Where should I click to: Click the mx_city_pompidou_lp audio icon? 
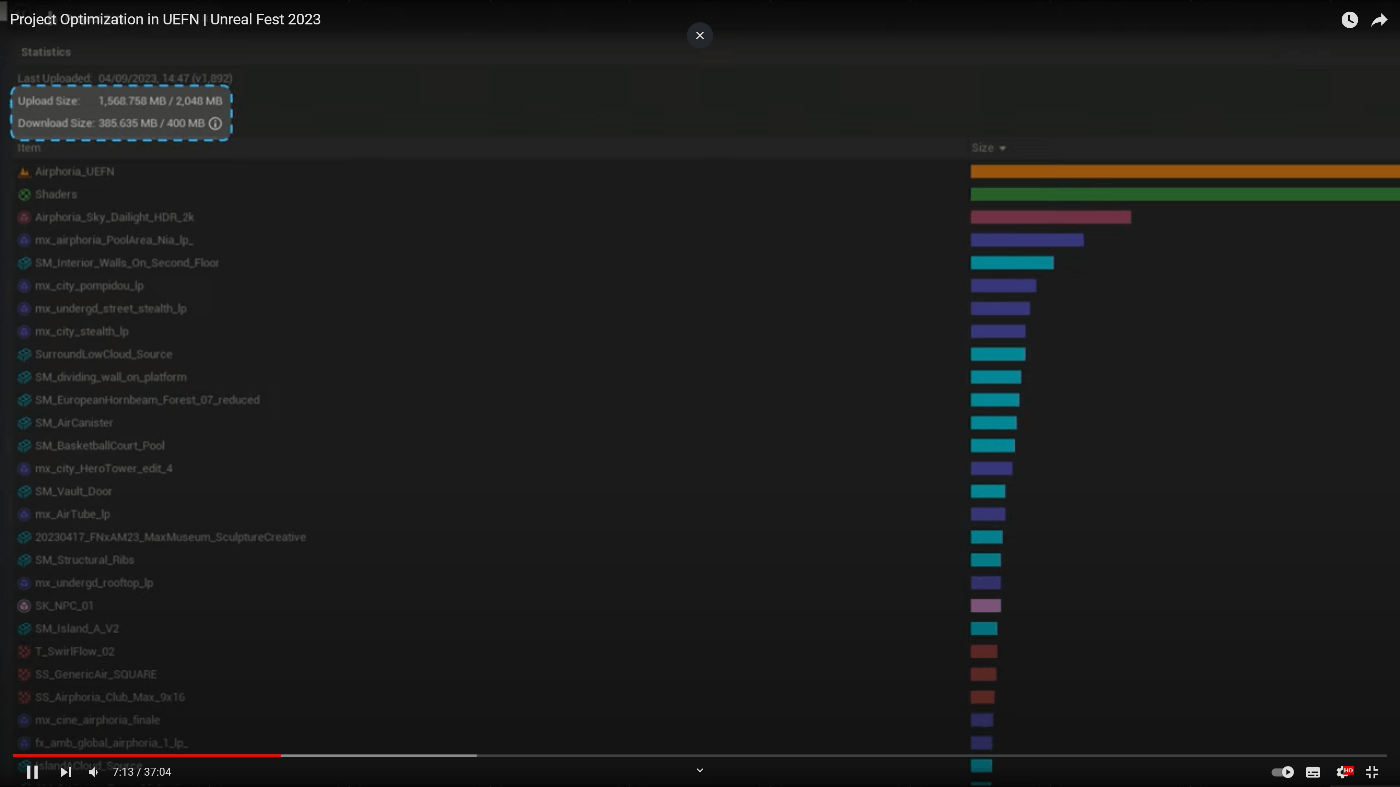coord(24,286)
